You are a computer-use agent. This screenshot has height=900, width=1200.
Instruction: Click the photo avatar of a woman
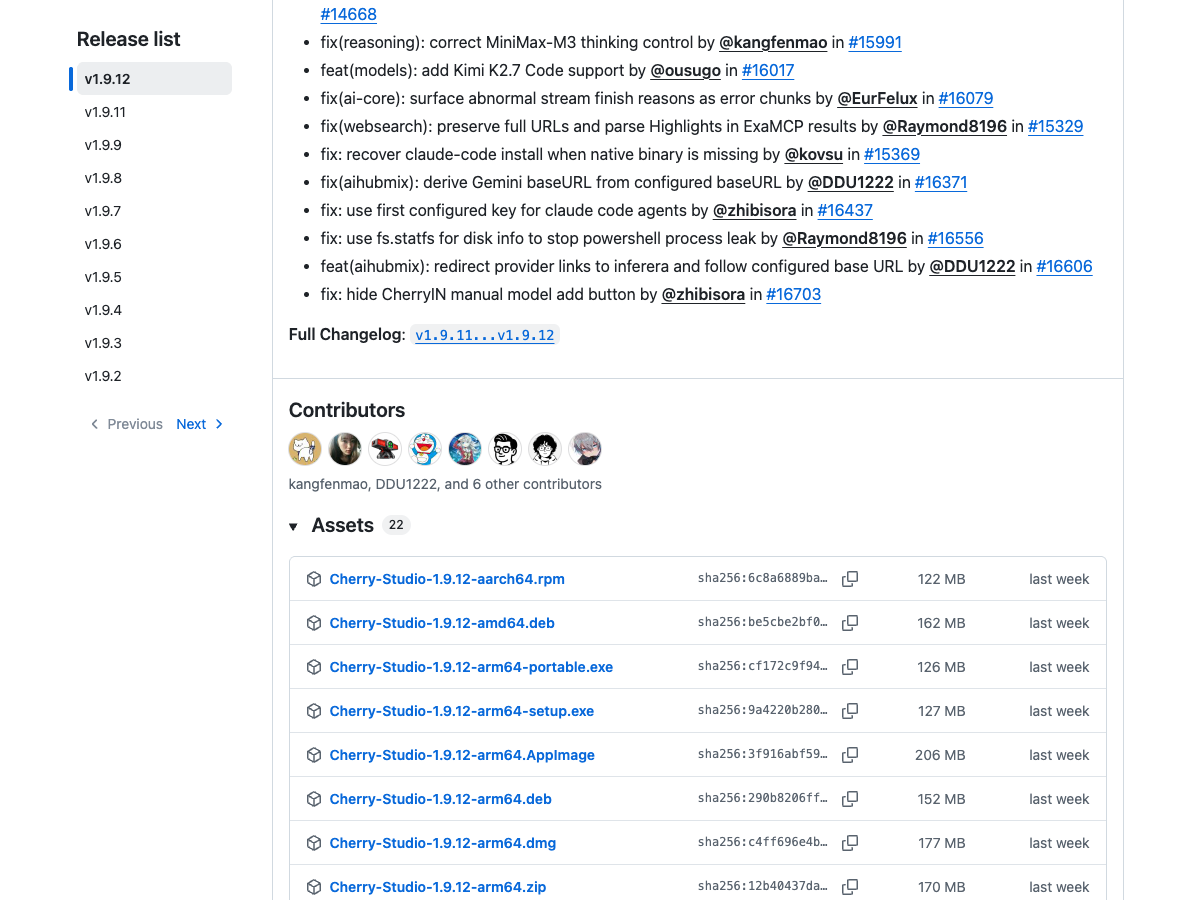[345, 449]
